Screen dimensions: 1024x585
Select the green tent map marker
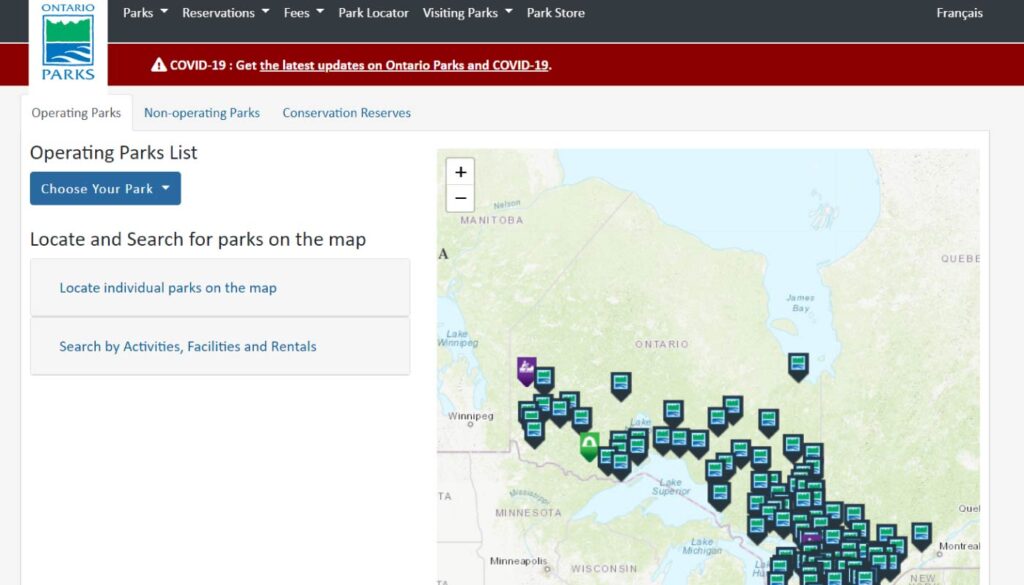590,444
